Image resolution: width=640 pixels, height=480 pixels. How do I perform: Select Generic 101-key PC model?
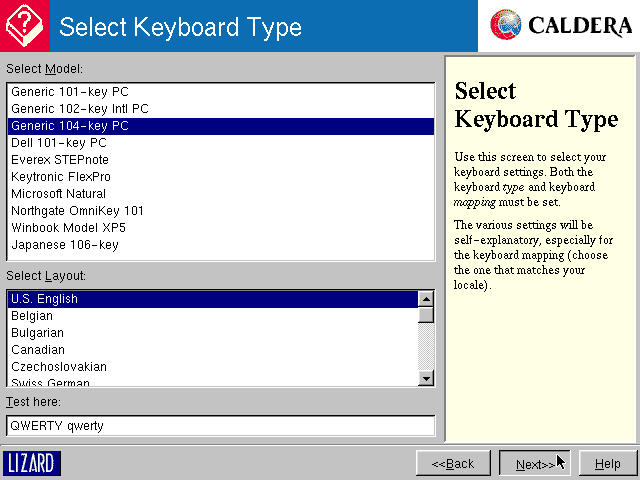click(x=70, y=92)
